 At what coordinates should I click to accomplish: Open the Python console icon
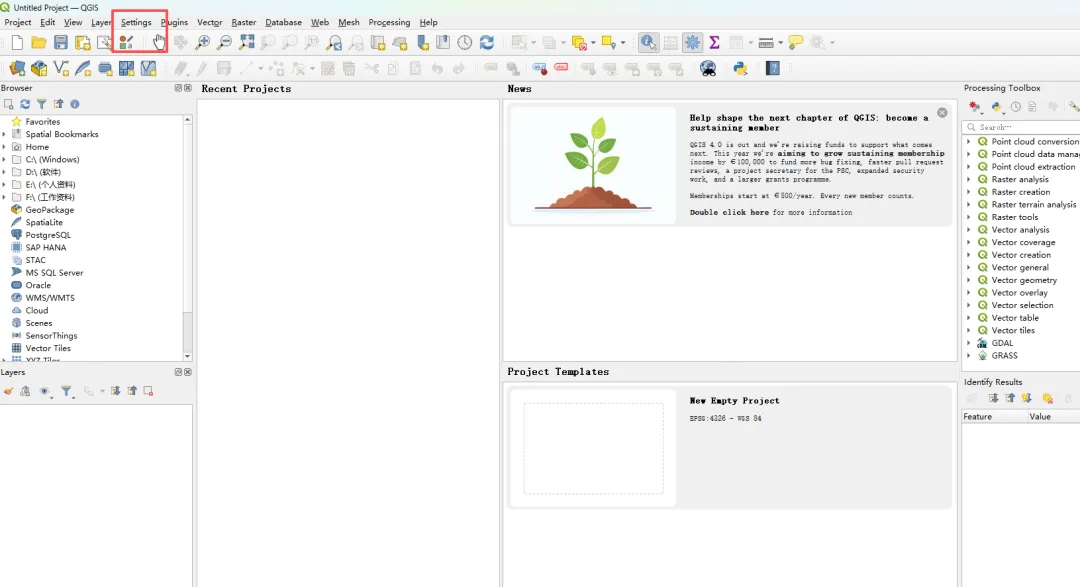740,68
